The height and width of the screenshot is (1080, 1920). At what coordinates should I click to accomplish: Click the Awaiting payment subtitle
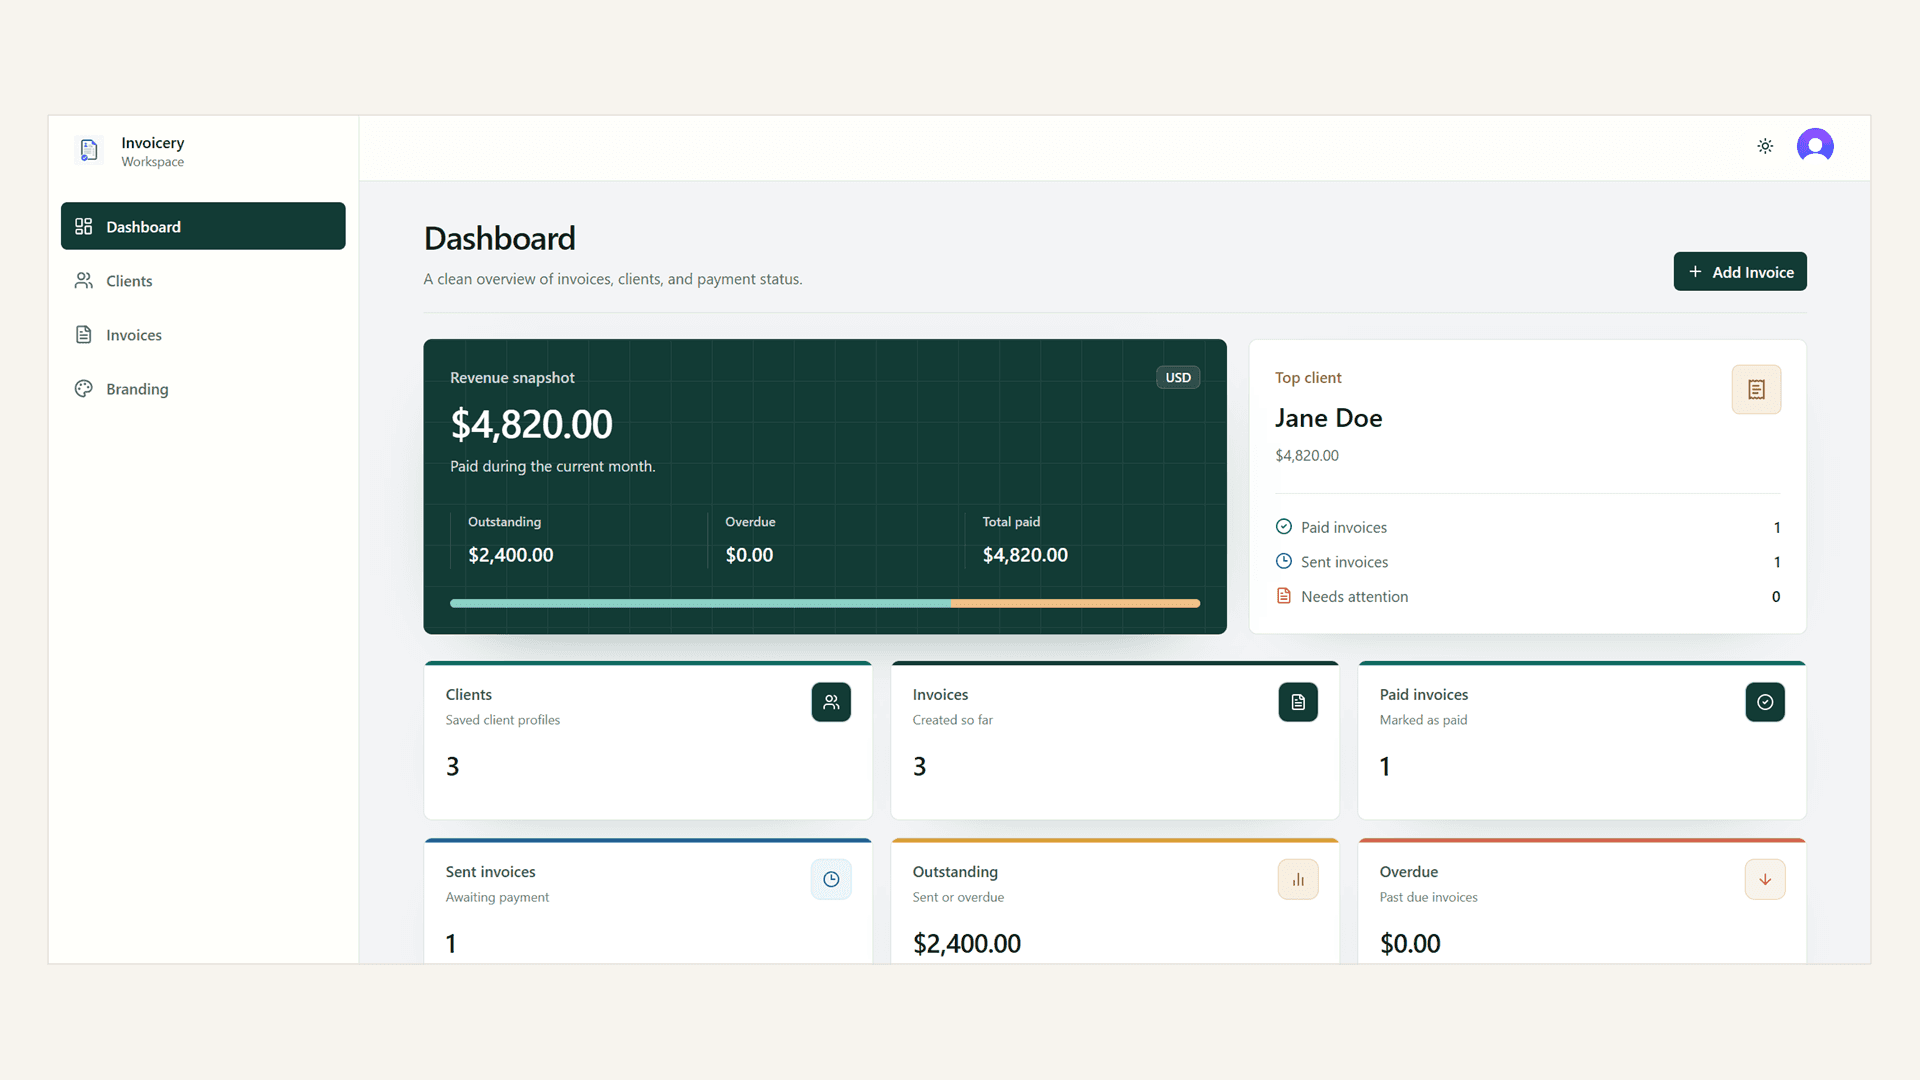coord(497,897)
